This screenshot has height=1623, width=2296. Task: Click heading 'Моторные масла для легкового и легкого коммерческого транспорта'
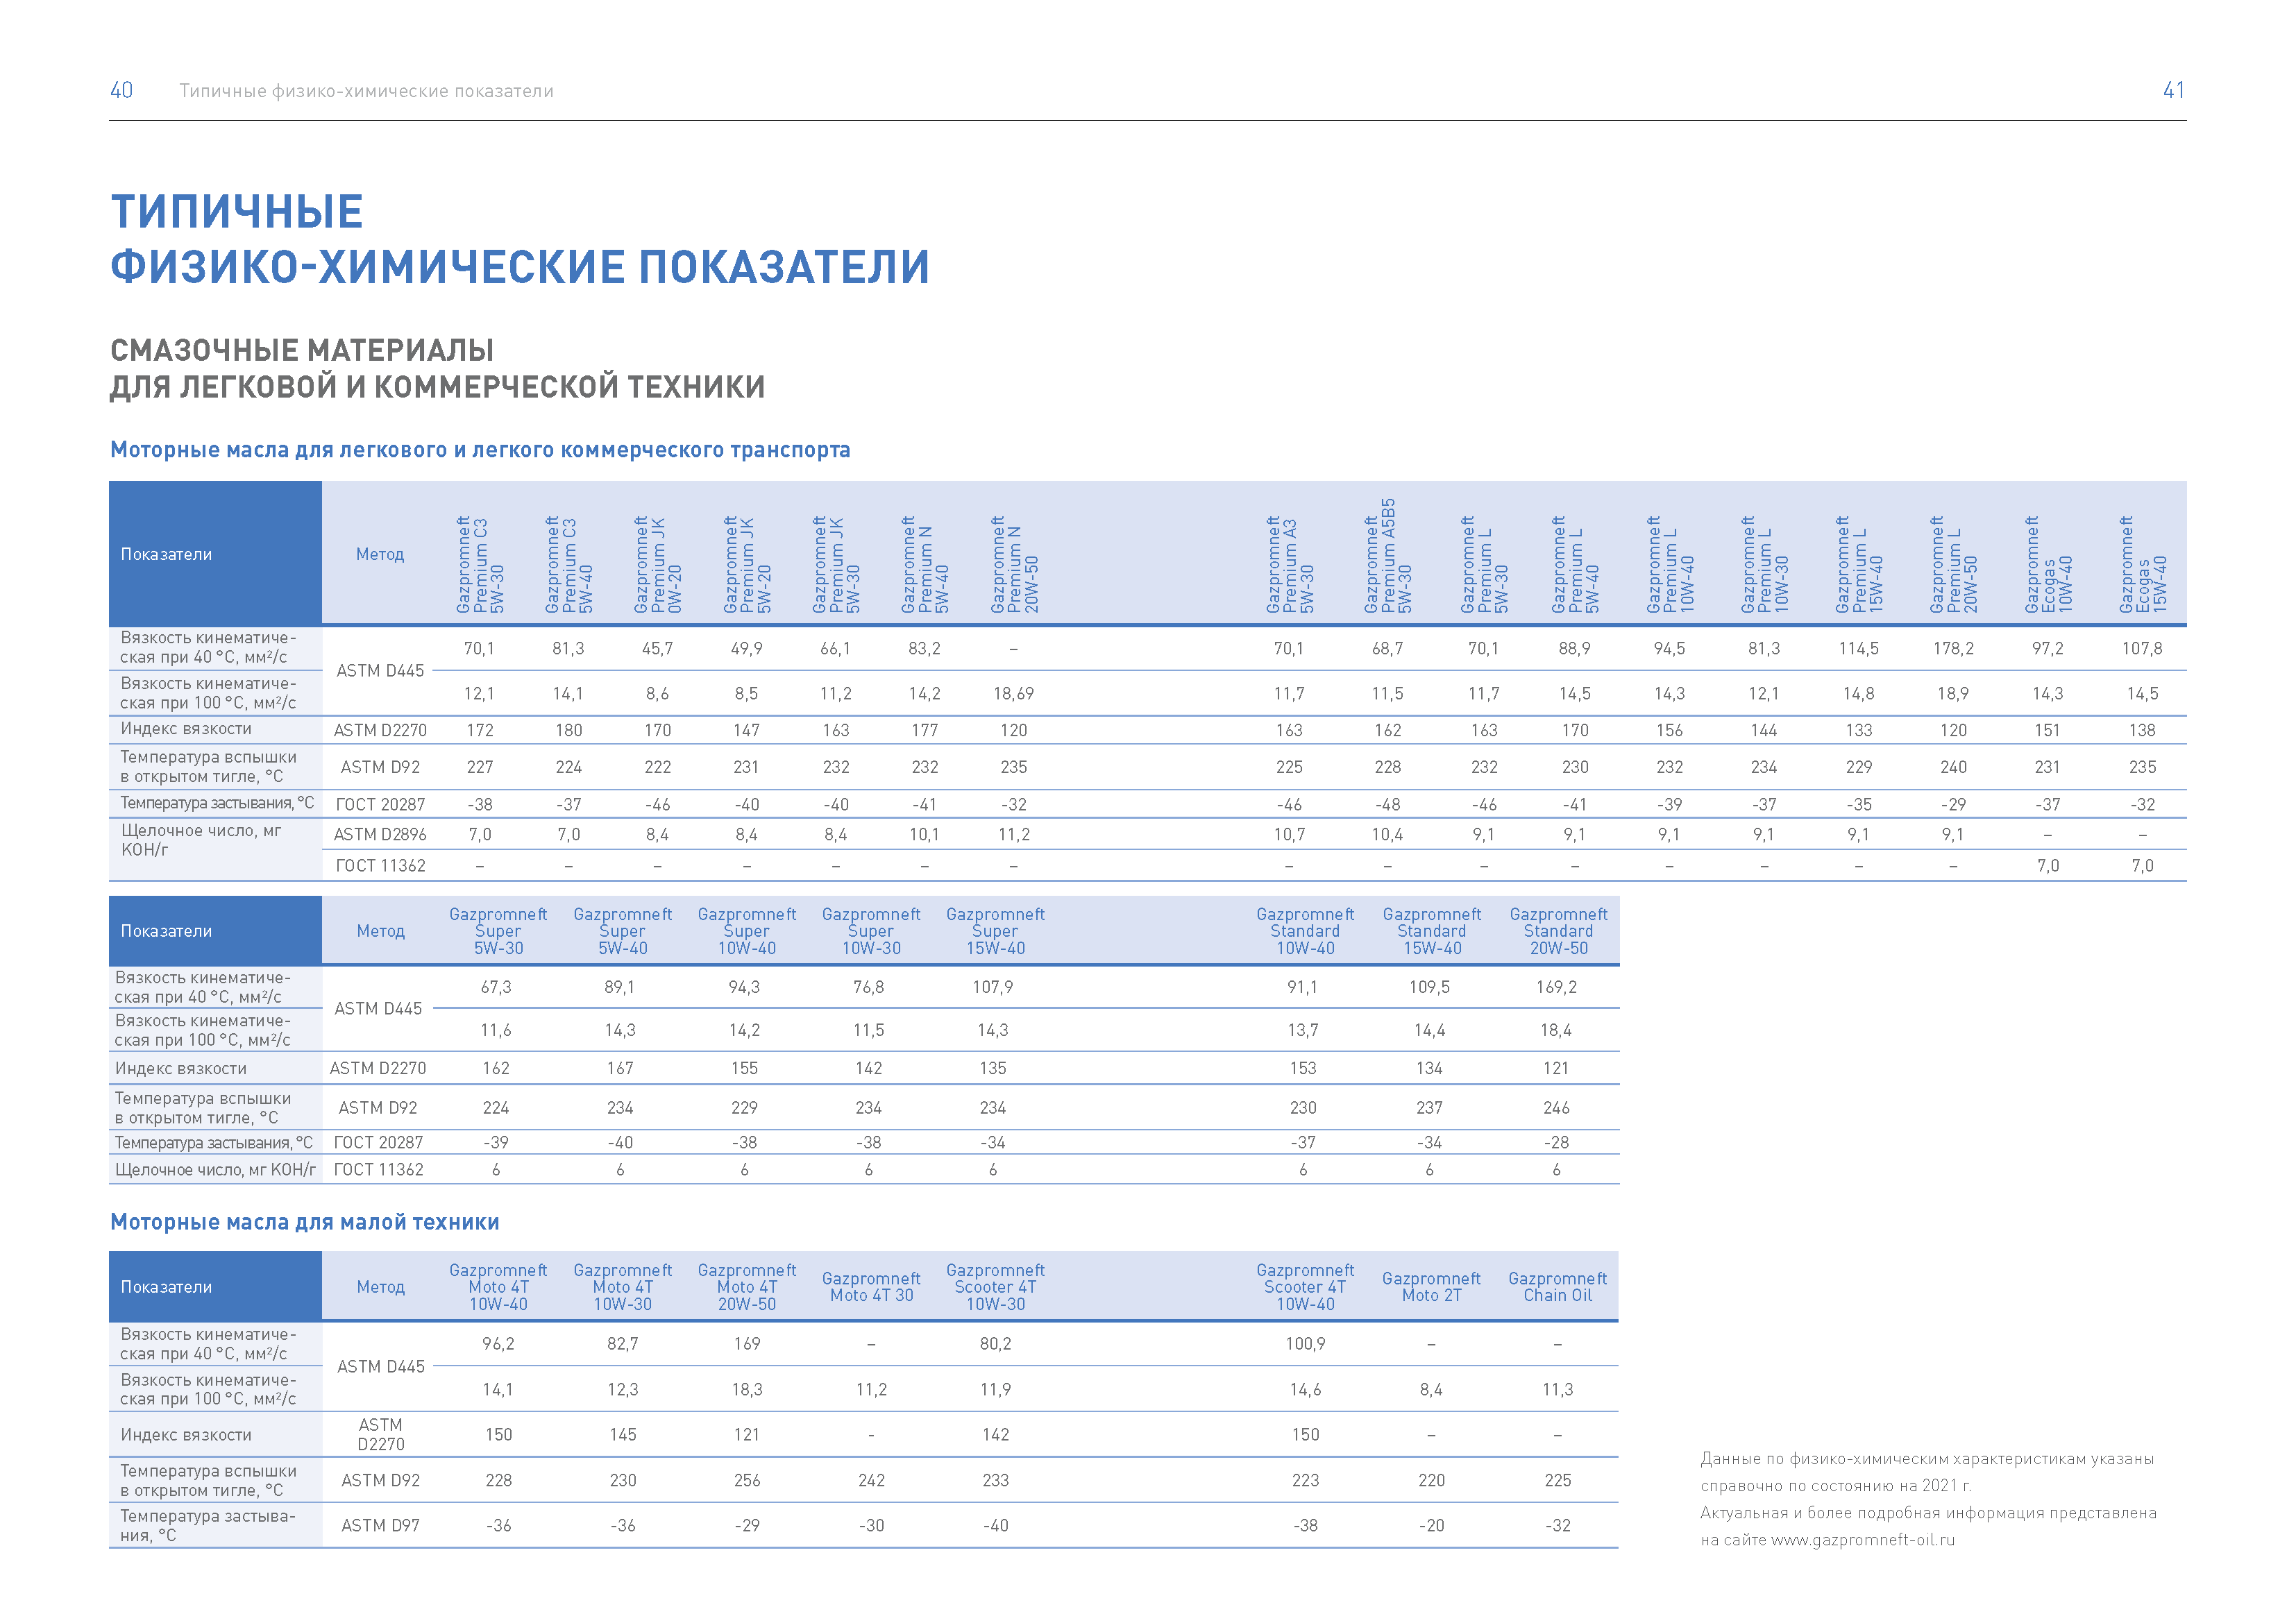click(480, 450)
